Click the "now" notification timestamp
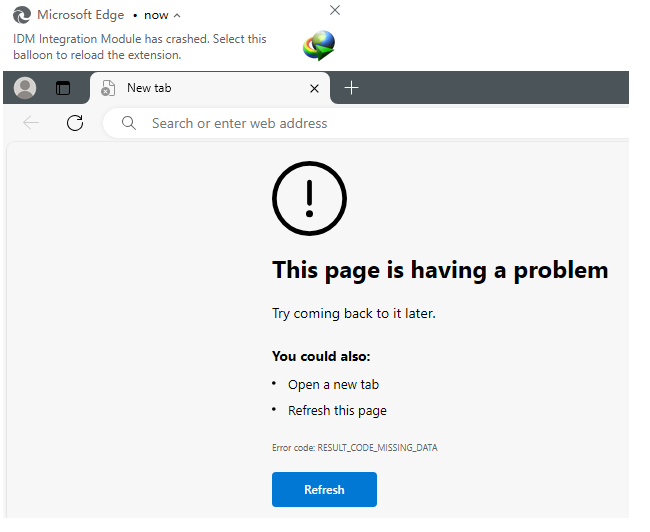 pos(156,16)
